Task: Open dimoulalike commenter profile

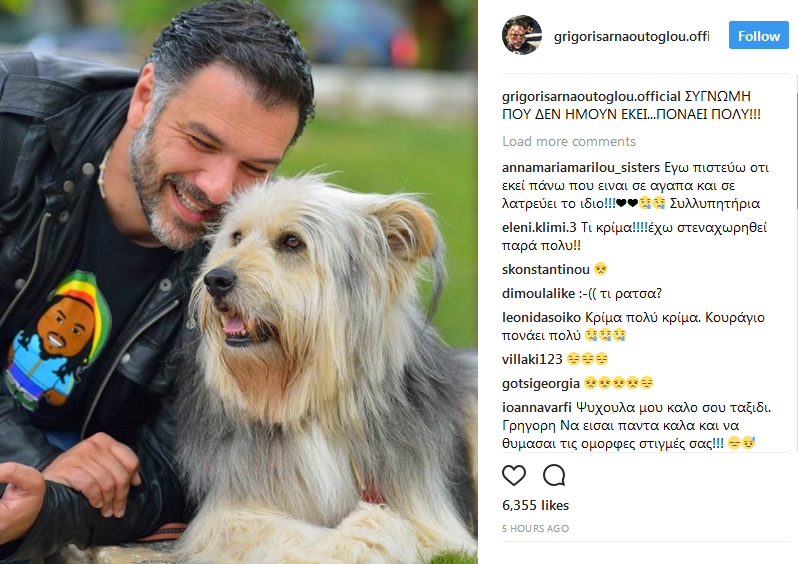Action: [538, 294]
